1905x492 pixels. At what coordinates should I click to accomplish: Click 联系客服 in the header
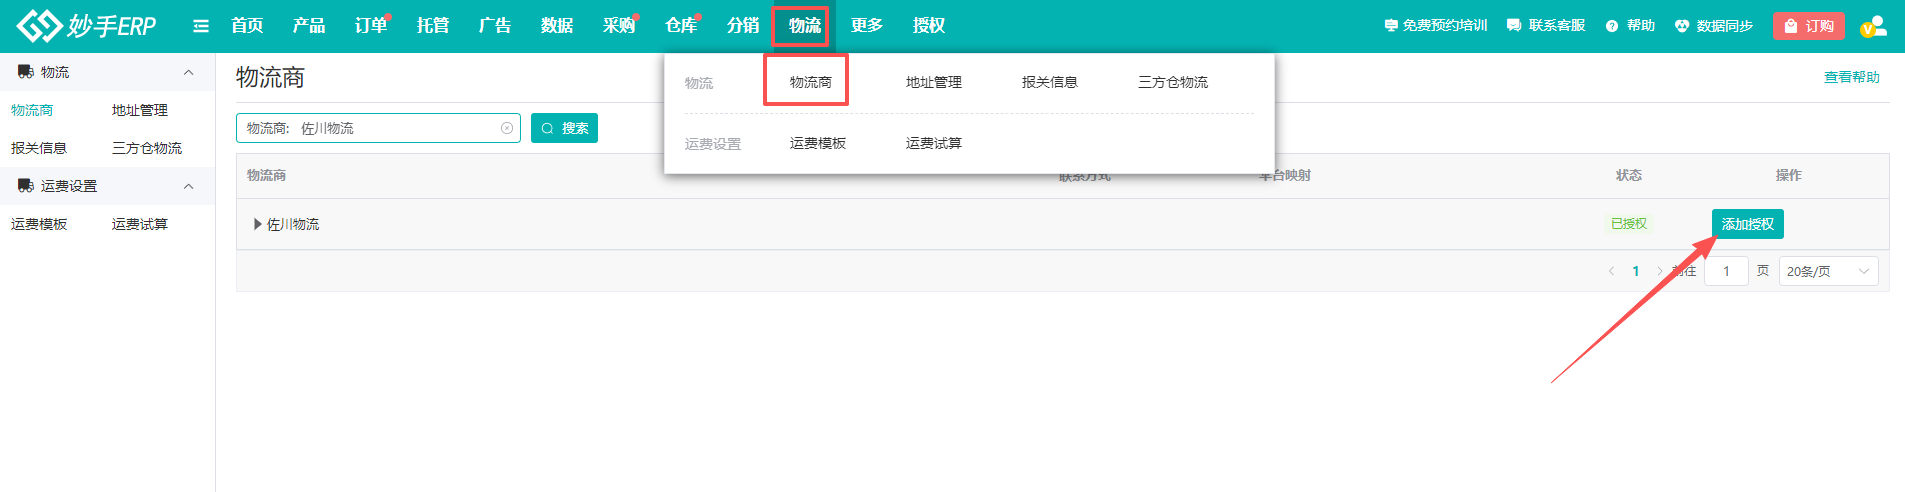pos(1546,26)
